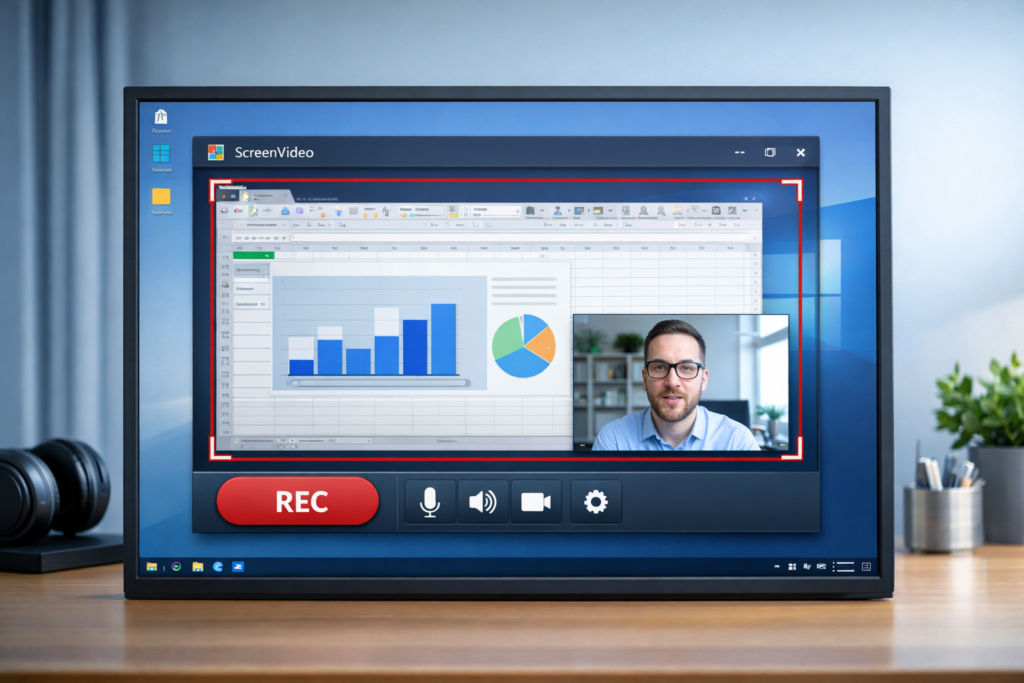Click the camera icon in the system tray
1024x683 pixels.
(822, 566)
